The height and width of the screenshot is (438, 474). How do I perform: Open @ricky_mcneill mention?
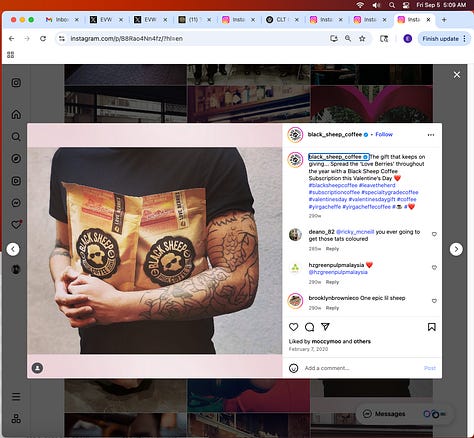355,232
